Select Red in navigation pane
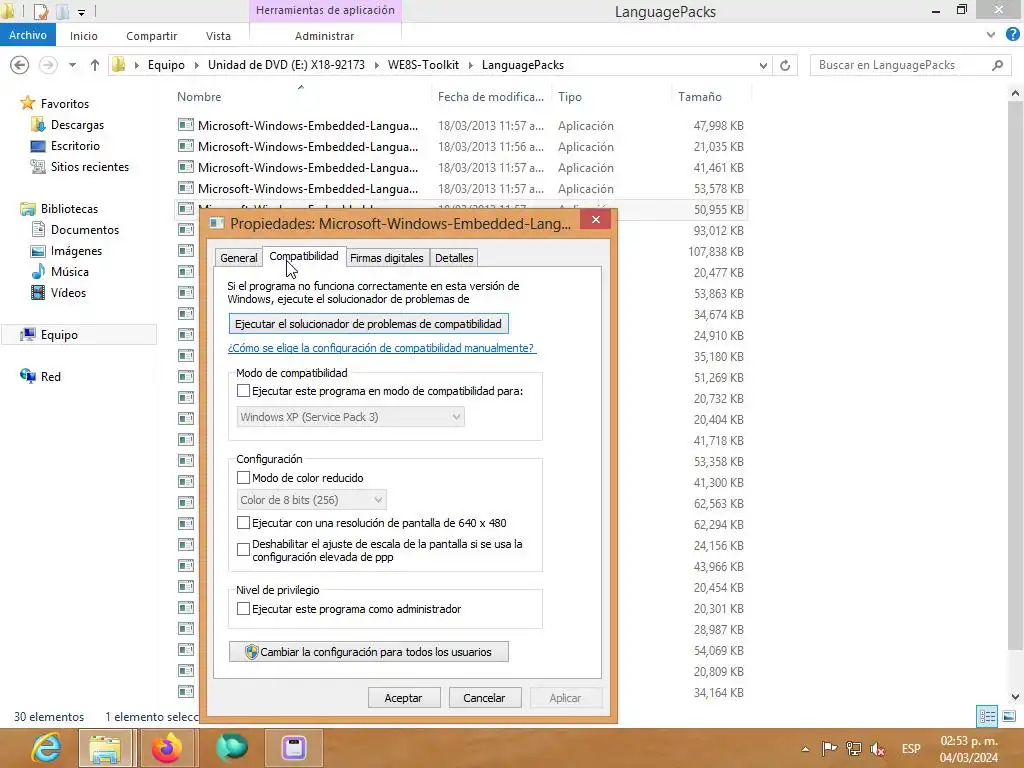Screen dimensions: 1024x768 (x=50, y=376)
